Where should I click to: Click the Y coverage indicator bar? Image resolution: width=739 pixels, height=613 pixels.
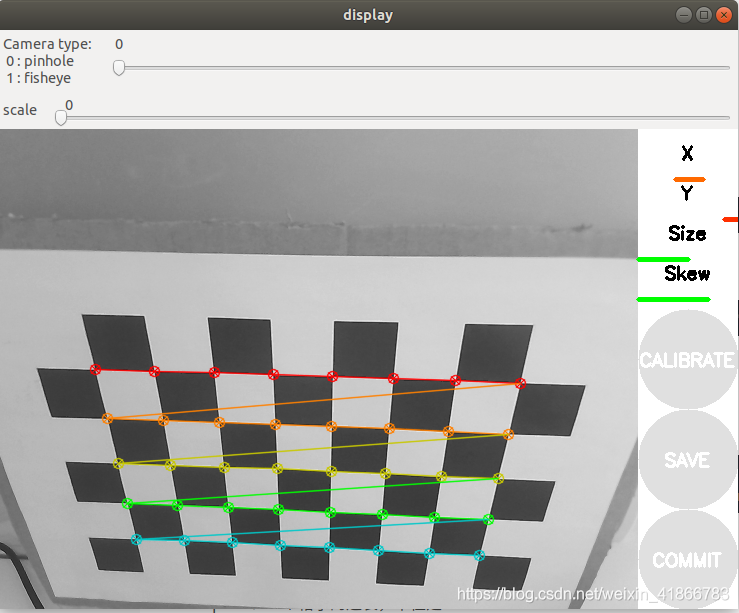[730, 220]
